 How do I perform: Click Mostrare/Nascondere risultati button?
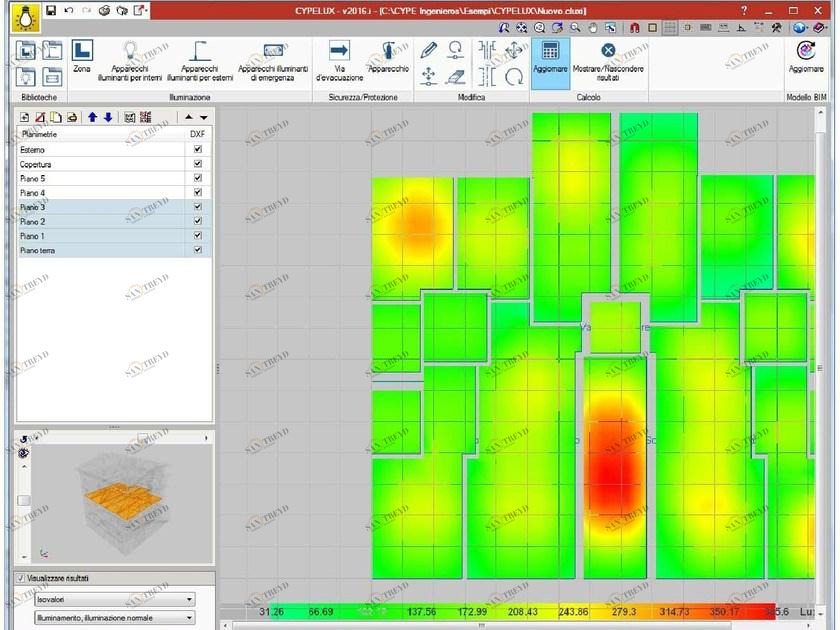click(608, 58)
